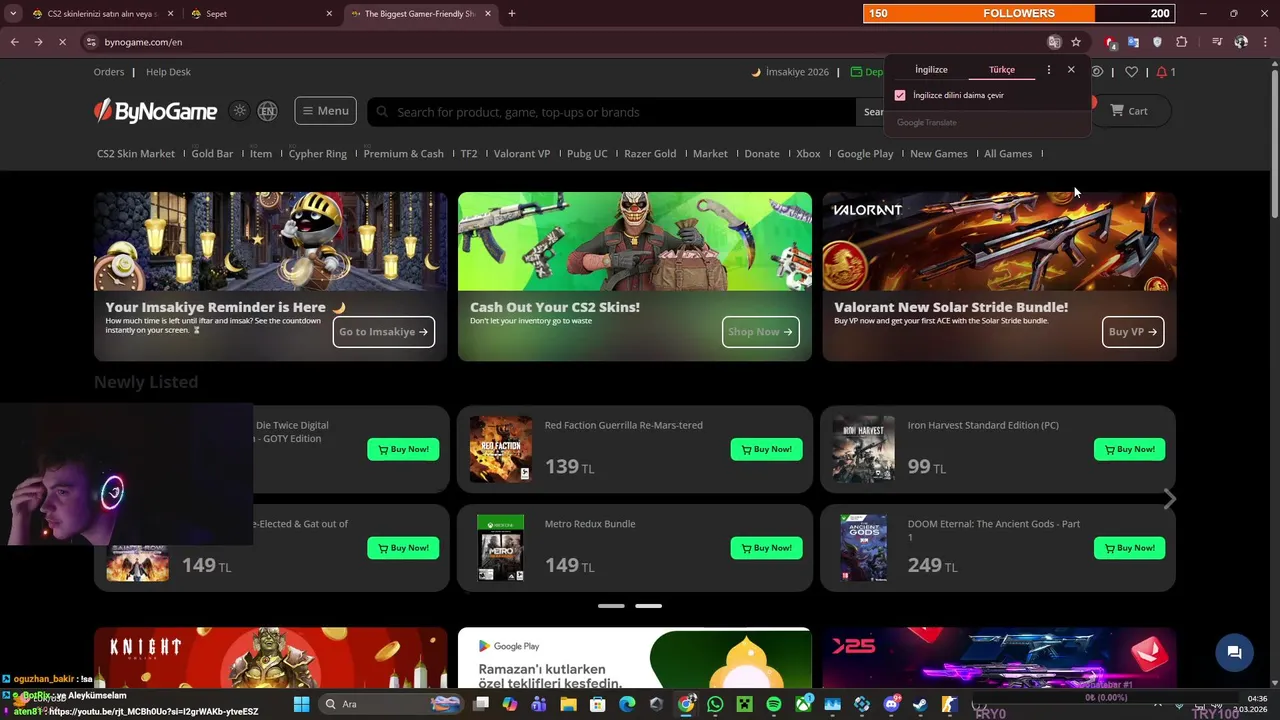Screen dimensions: 1280x720
Task: Click Buy VP on Valorant banner
Action: click(x=1133, y=332)
